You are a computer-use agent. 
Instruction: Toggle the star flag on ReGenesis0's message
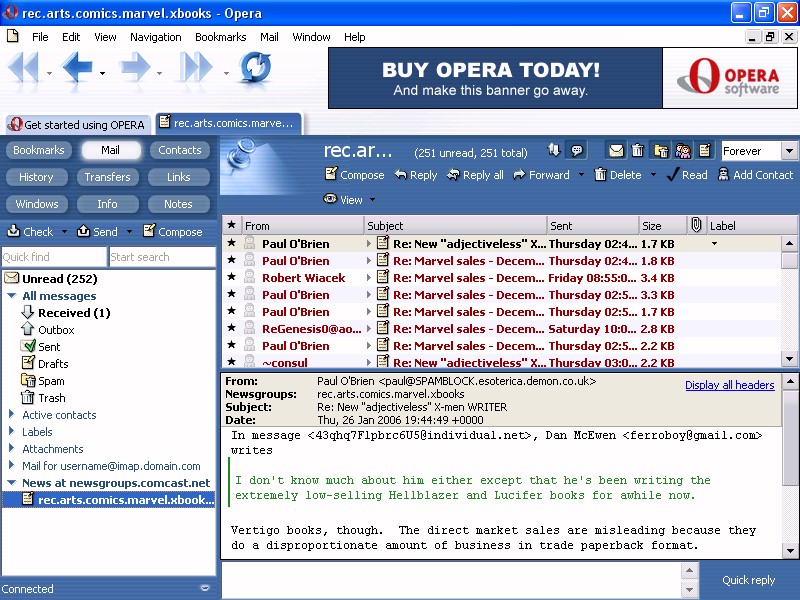click(x=232, y=328)
